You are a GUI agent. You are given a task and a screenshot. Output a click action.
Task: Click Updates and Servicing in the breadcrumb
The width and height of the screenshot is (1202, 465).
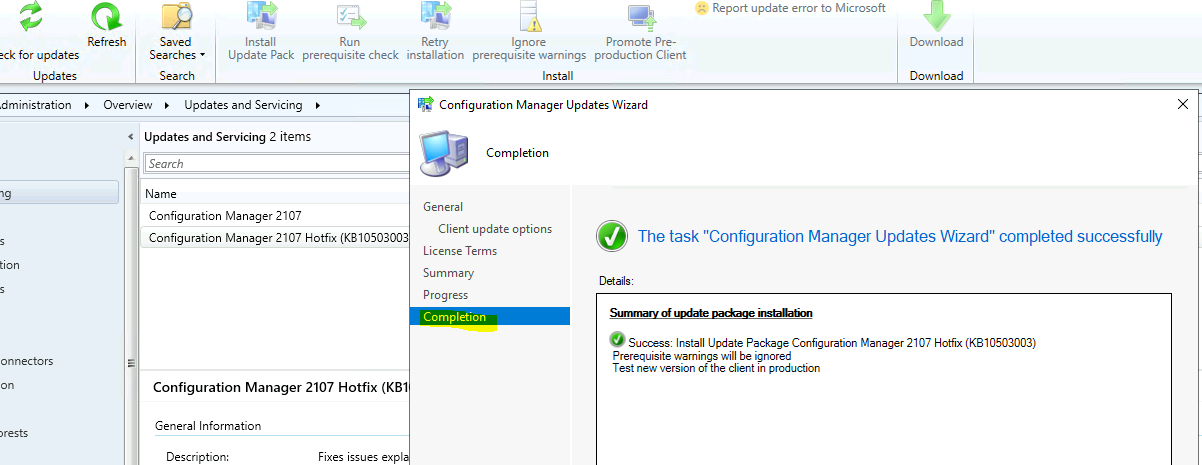pyautogui.click(x=243, y=105)
